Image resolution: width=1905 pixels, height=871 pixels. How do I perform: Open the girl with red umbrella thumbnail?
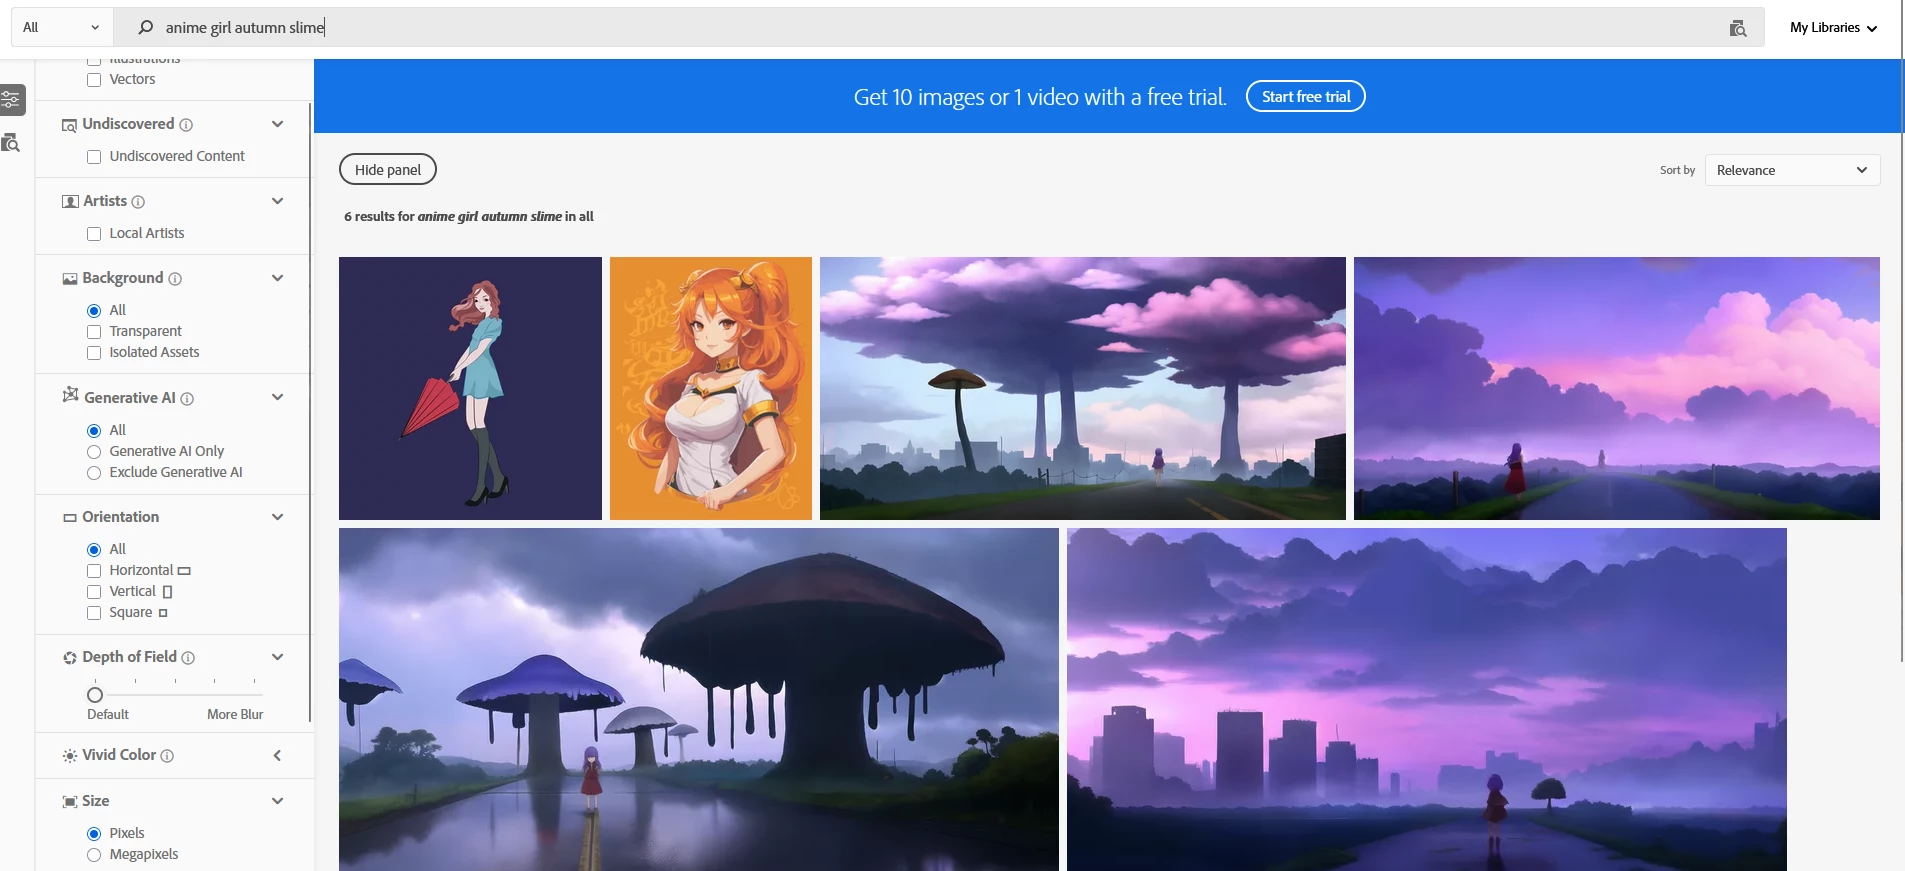[470, 388]
